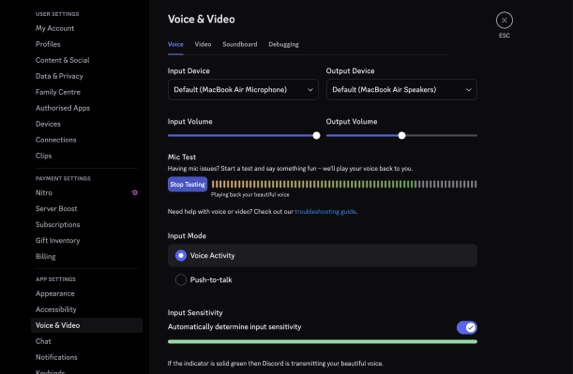Click 'Playing back your beautiful voice' text

(250, 194)
